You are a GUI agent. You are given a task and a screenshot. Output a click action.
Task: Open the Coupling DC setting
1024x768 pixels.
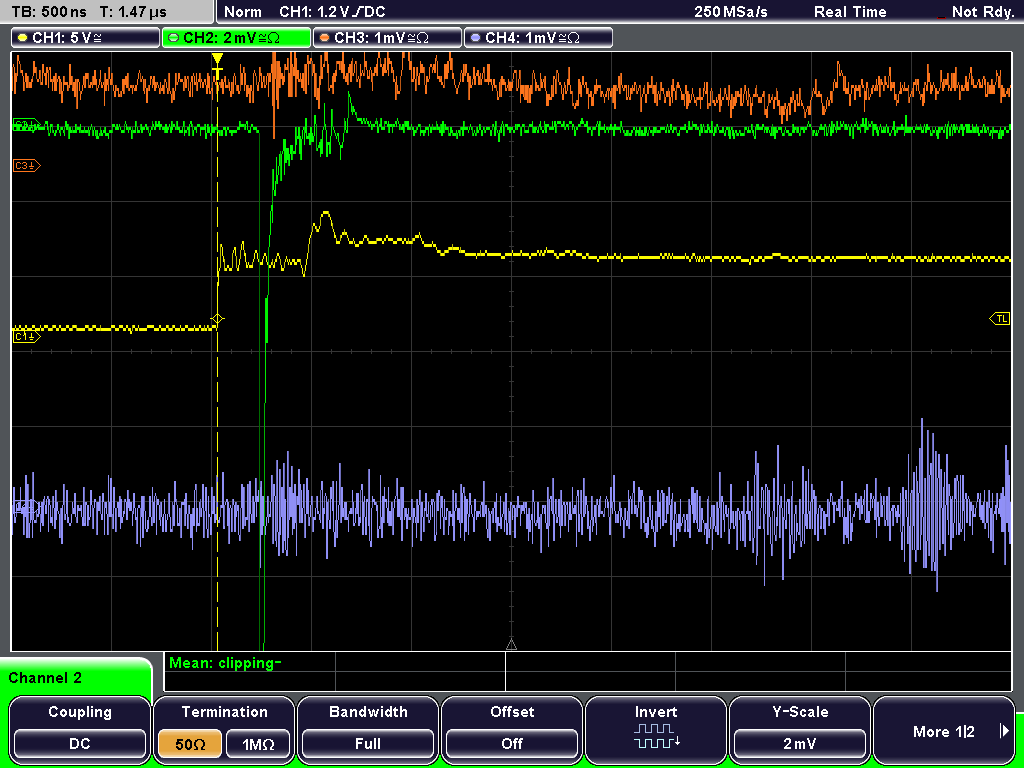click(80, 729)
